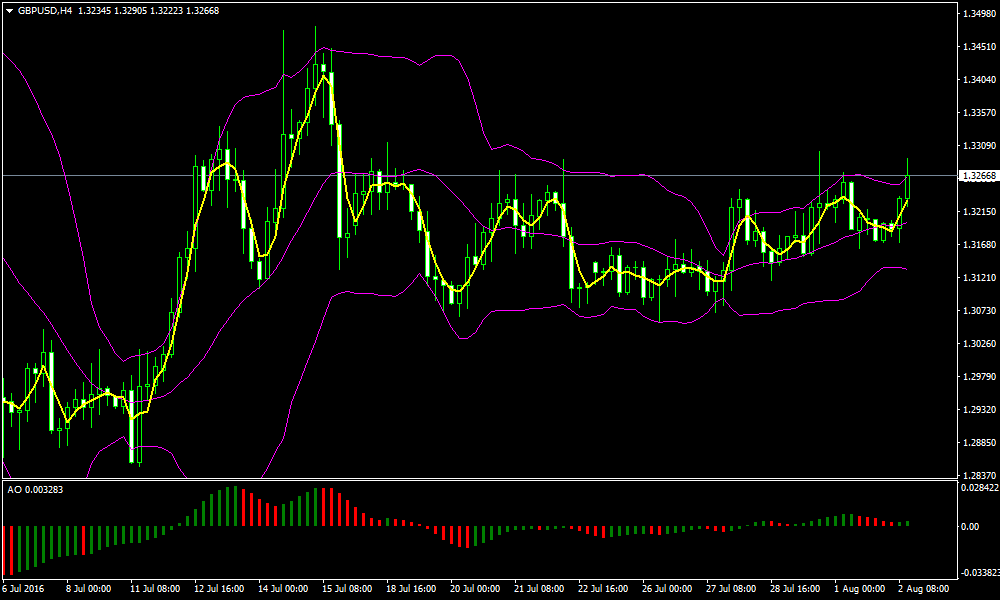Click the 20 Jul 00:00 time label
This screenshot has width=1000, height=600.
click(x=475, y=589)
